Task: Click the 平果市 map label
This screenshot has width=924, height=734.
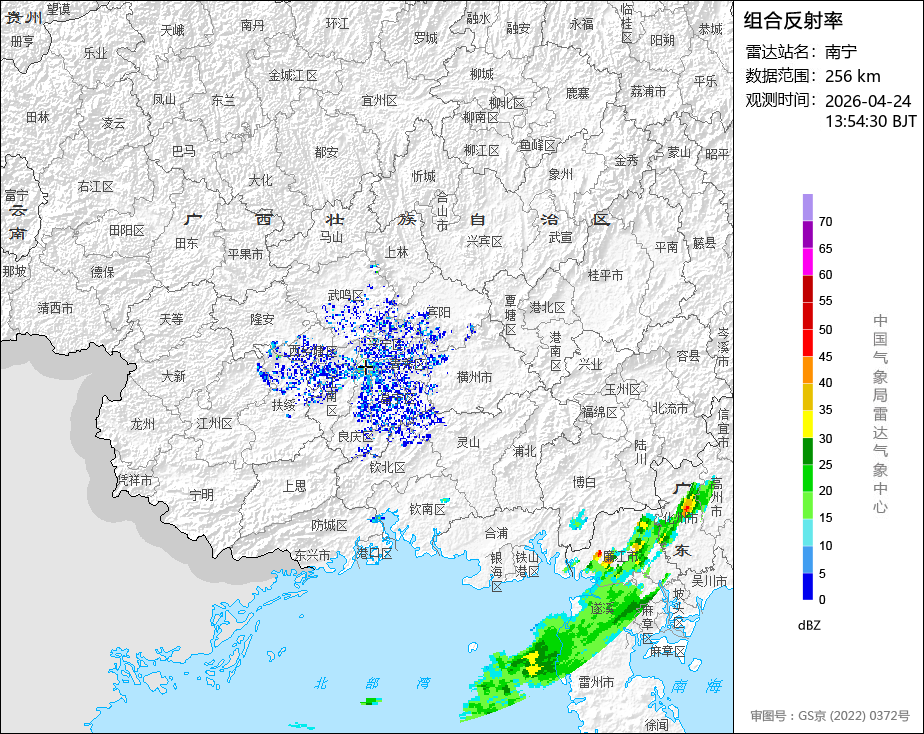Action: (x=245, y=254)
